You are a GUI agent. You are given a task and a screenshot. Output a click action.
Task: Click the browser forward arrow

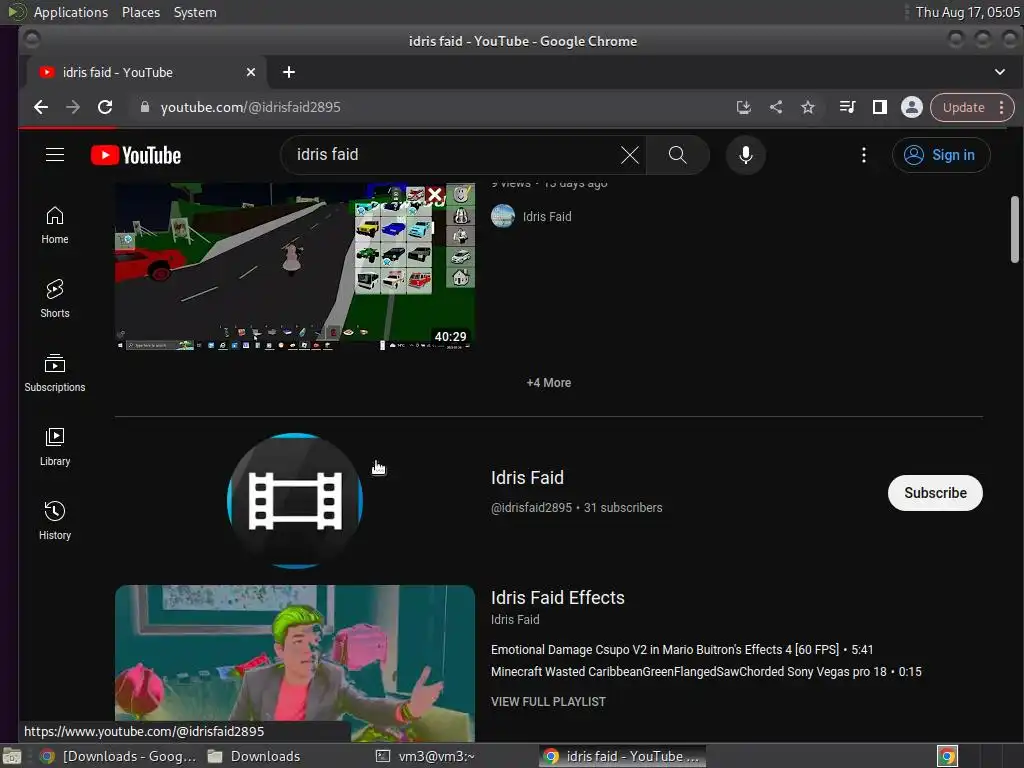(x=73, y=107)
